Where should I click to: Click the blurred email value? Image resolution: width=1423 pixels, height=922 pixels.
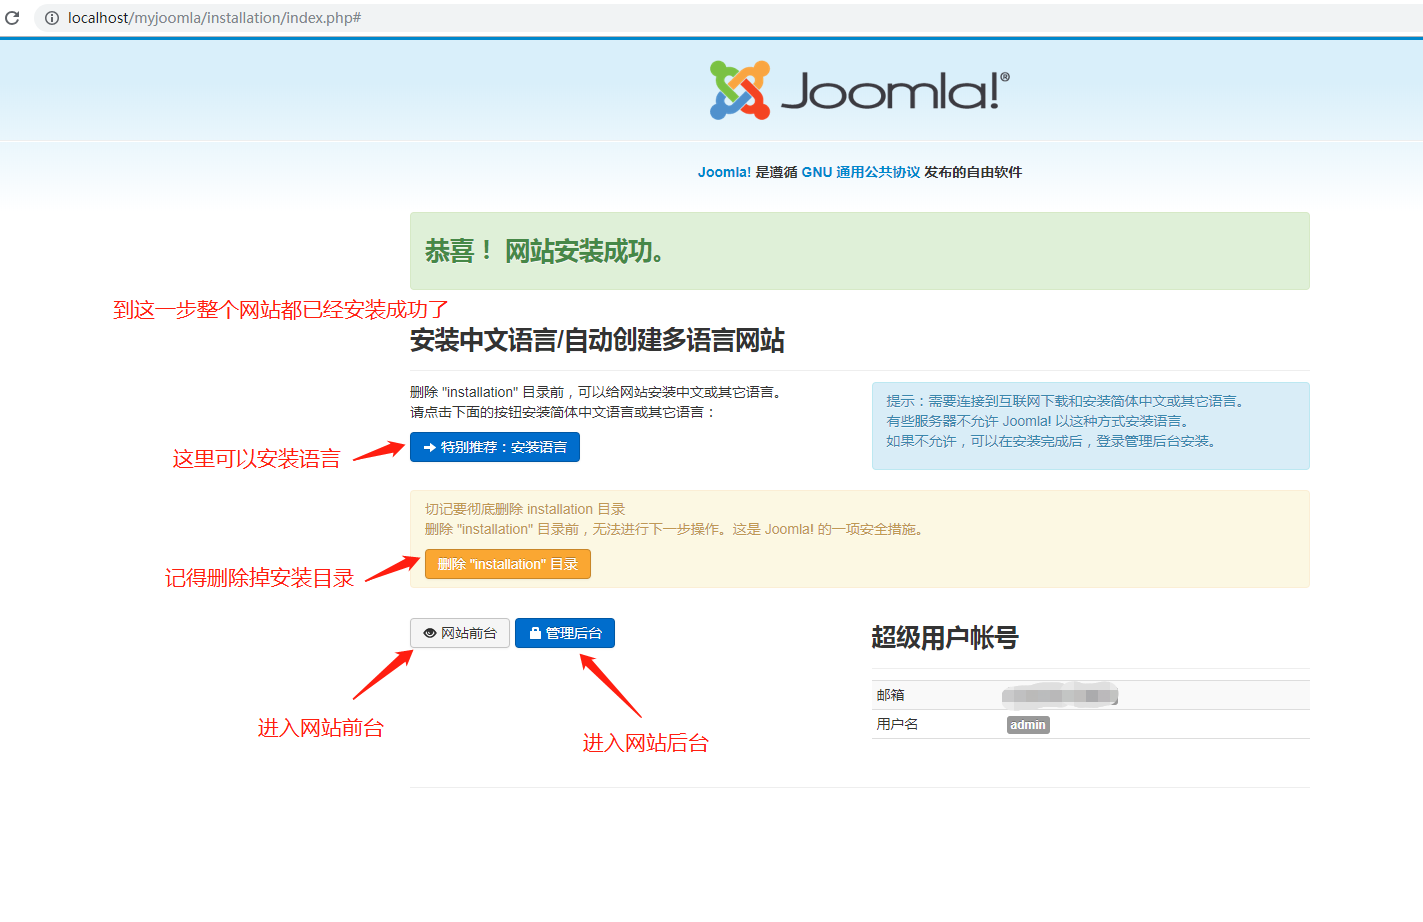point(1060,695)
